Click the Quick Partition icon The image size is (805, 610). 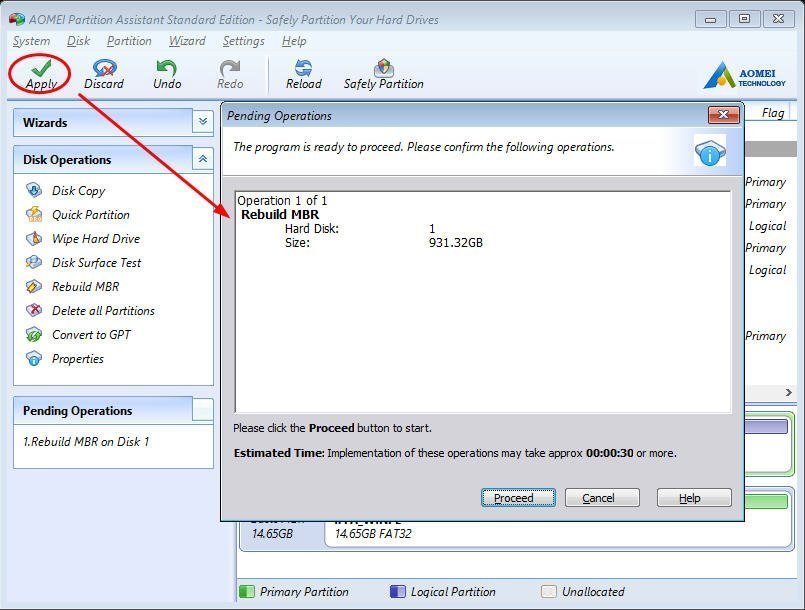(34, 214)
